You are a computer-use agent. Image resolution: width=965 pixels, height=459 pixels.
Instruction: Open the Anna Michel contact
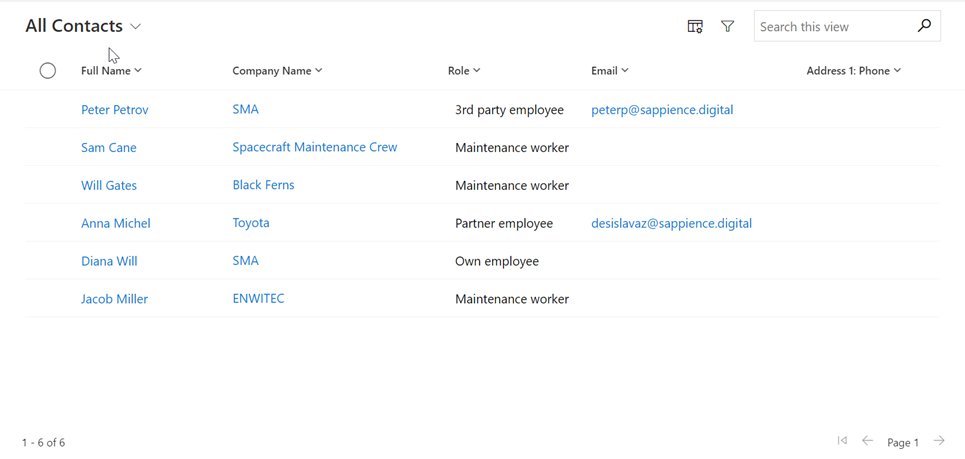click(116, 223)
